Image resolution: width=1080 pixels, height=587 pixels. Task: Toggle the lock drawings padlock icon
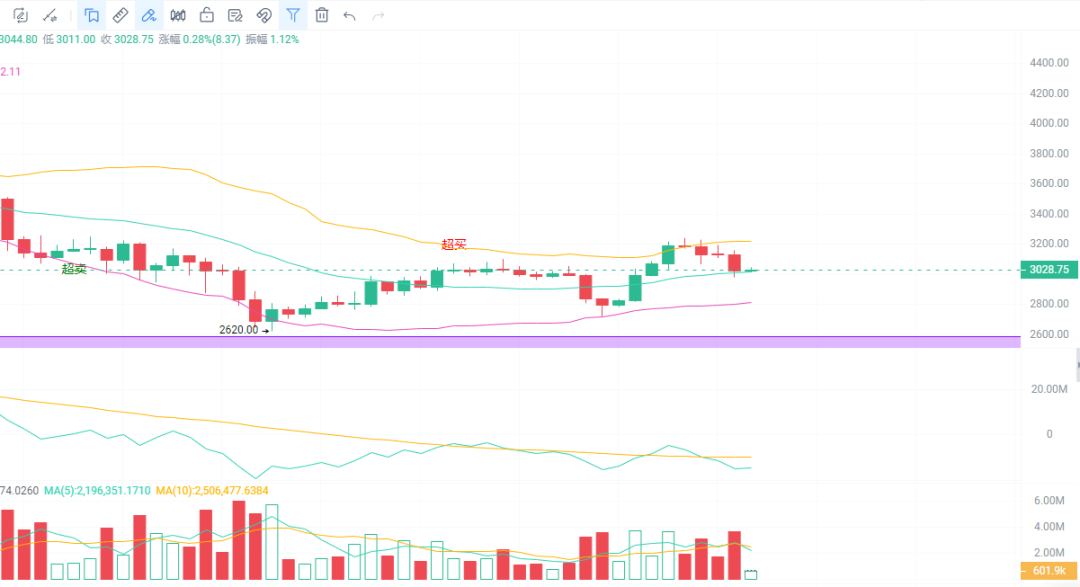click(206, 15)
